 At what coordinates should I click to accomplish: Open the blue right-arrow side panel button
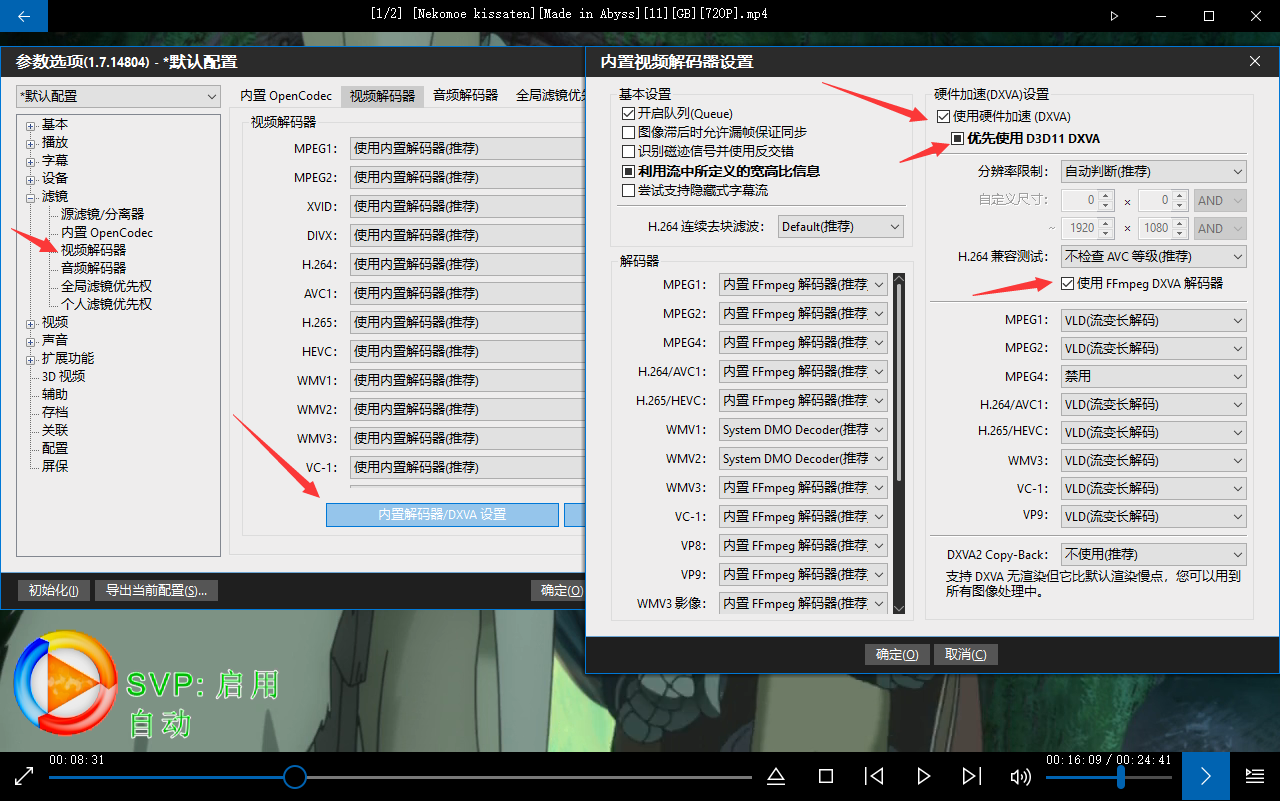tap(1206, 776)
